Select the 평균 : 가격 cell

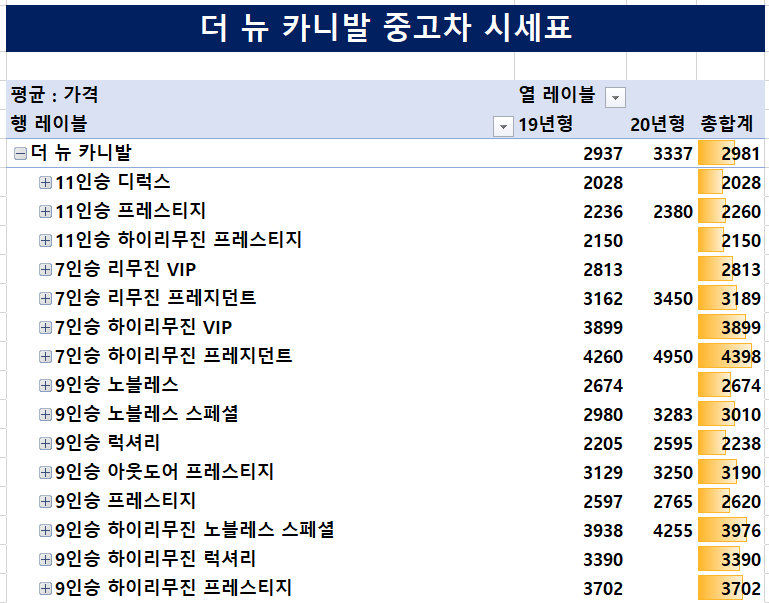pyautogui.click(x=54, y=94)
